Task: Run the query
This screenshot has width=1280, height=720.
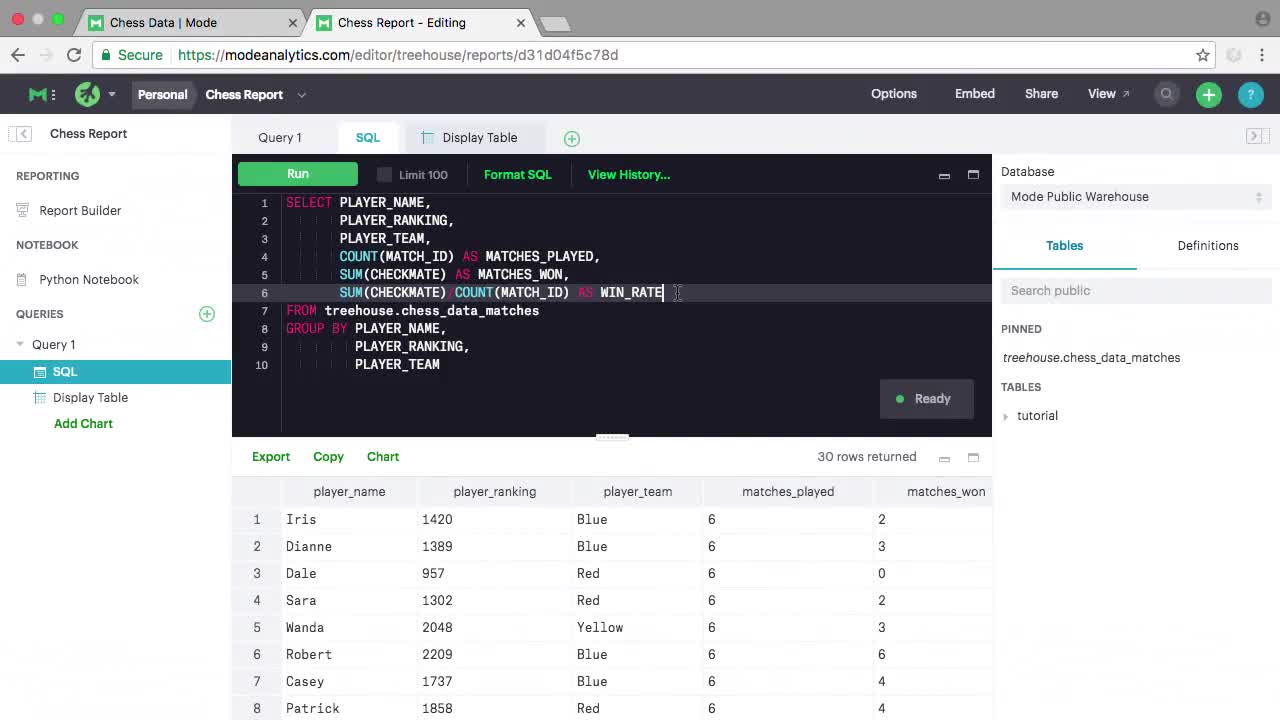Action: pos(298,174)
